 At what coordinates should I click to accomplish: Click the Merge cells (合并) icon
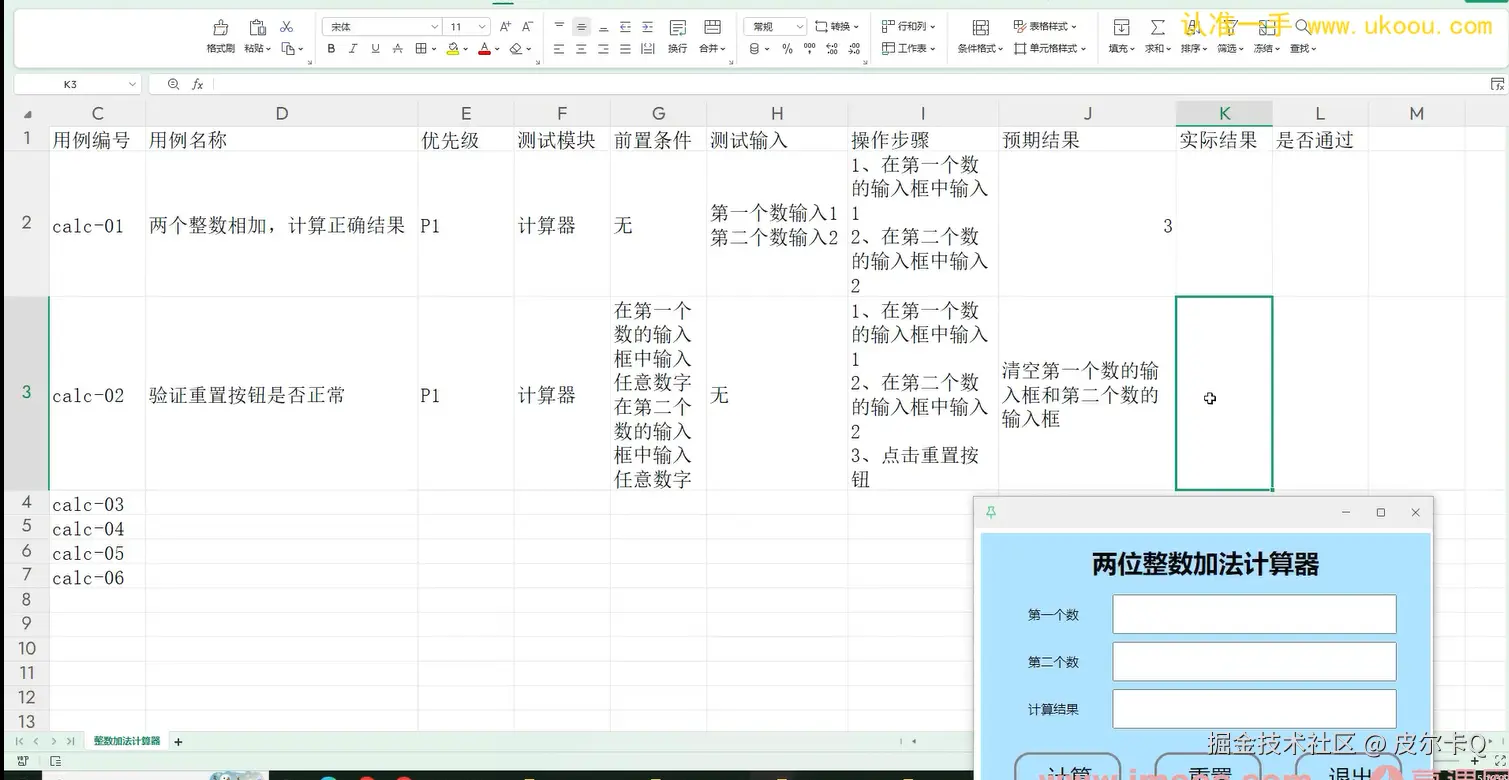pyautogui.click(x=712, y=27)
